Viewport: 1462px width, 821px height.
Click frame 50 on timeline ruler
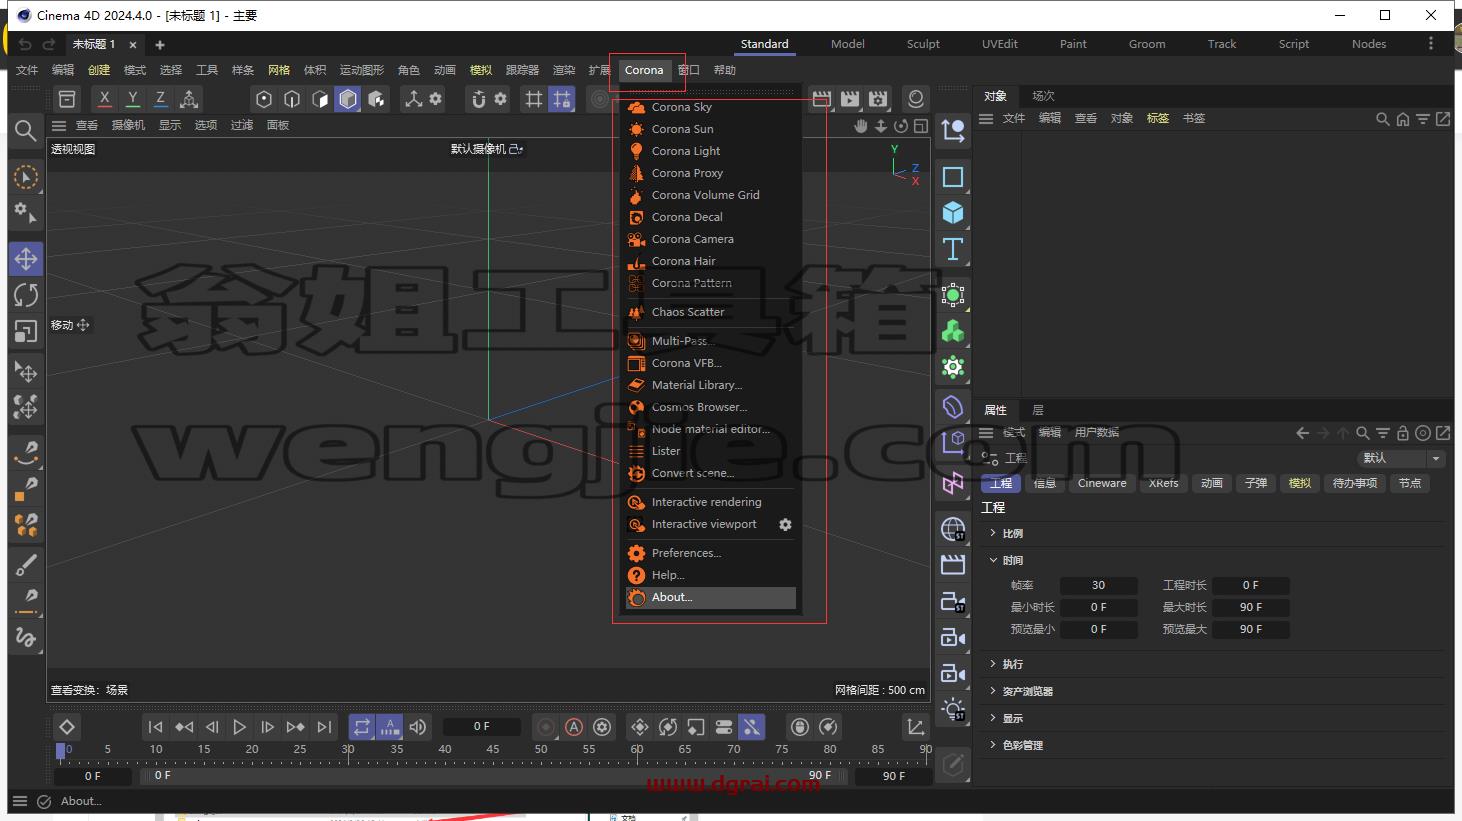541,749
